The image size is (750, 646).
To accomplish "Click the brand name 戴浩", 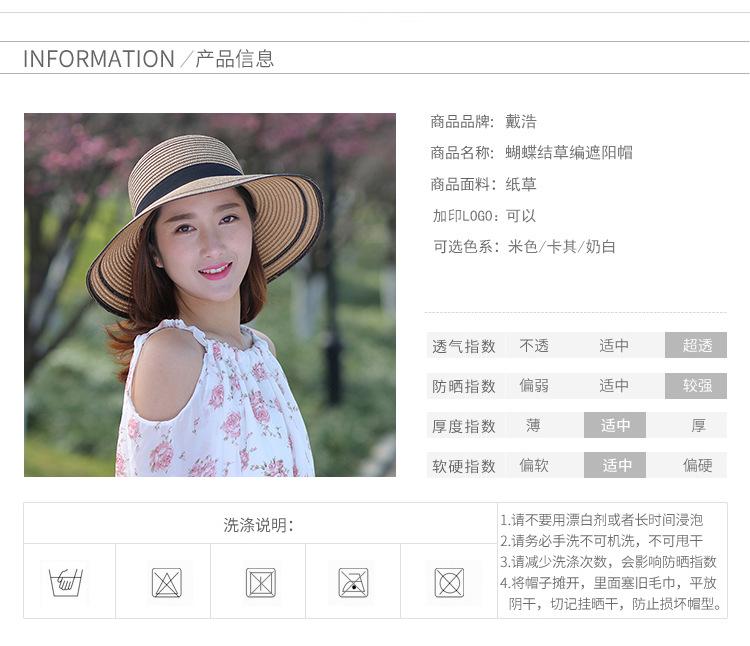I will (x=521, y=122).
